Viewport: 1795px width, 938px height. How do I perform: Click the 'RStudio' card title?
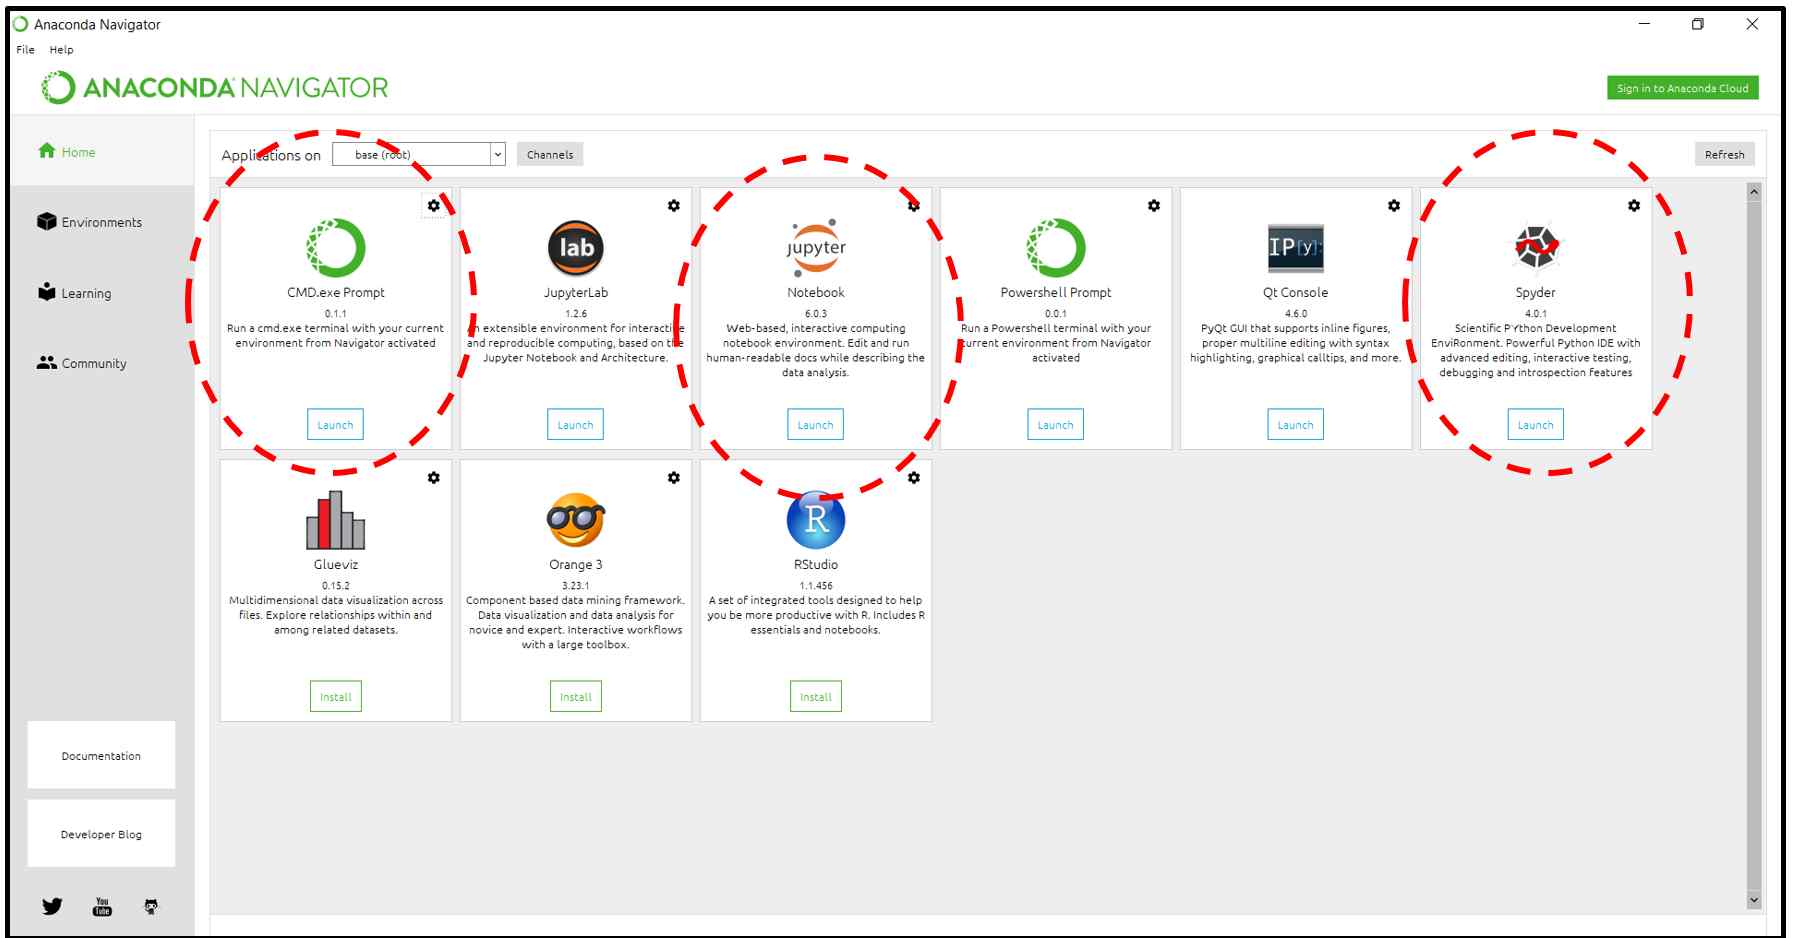click(x=815, y=564)
